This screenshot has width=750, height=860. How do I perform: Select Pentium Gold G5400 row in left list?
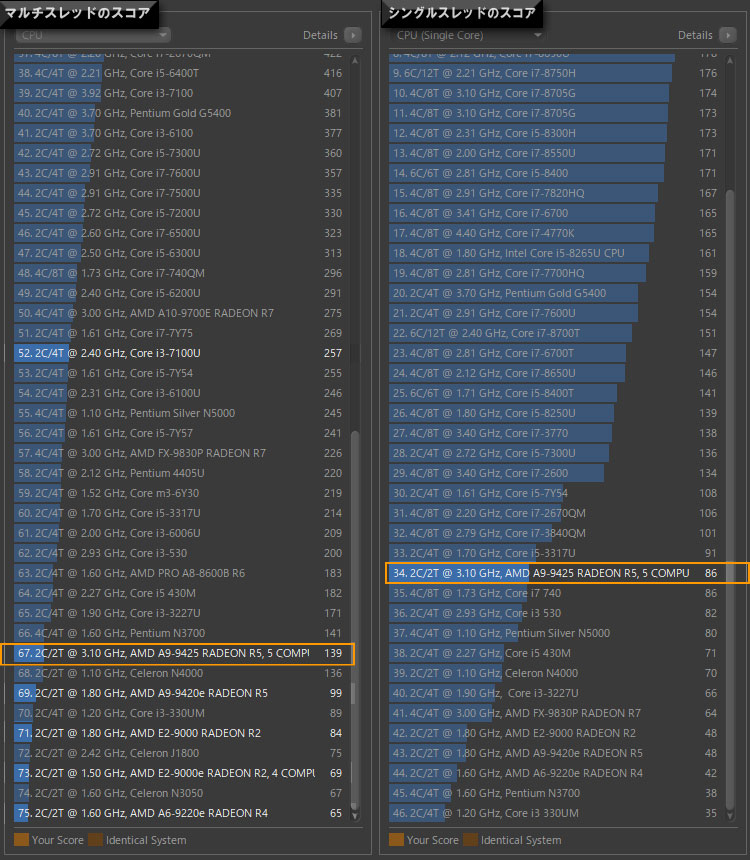pos(170,113)
